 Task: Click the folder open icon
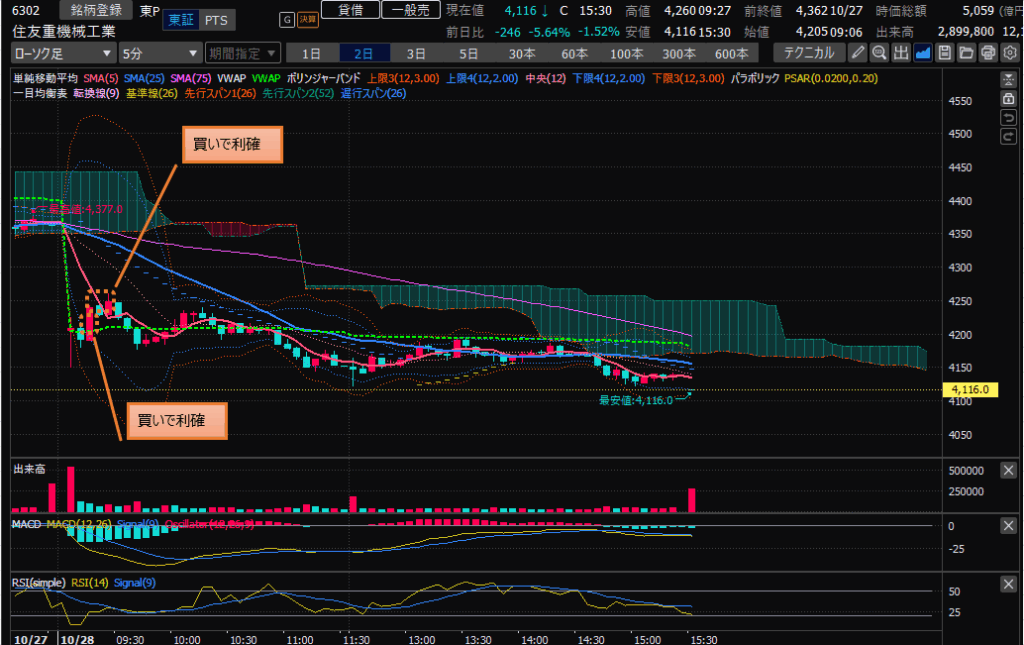click(966, 53)
